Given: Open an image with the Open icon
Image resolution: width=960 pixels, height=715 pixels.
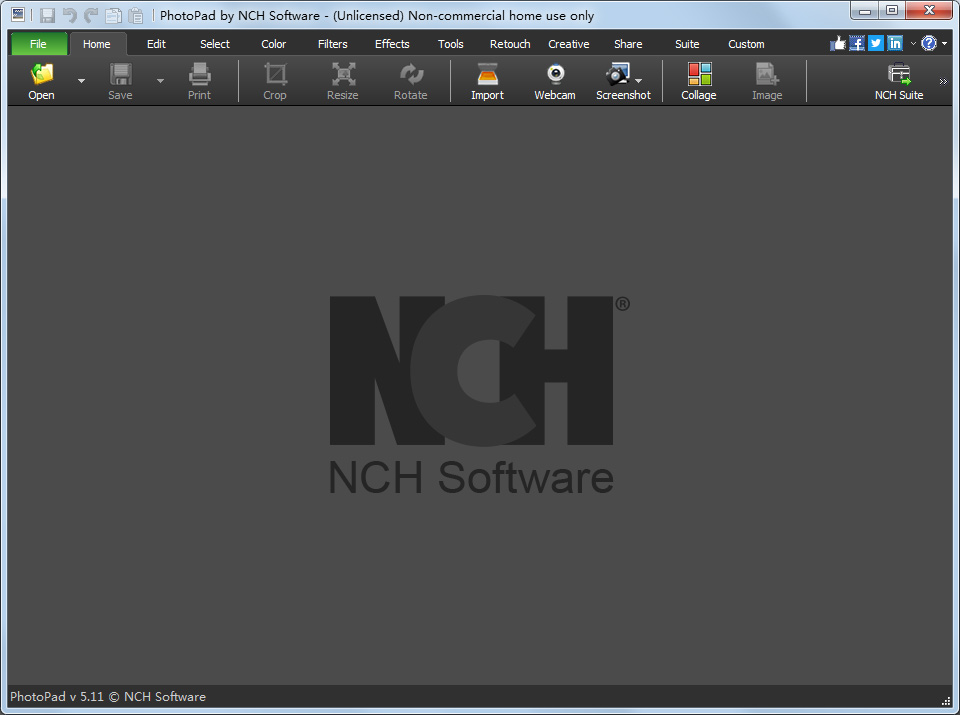Looking at the screenshot, I should pos(41,81).
